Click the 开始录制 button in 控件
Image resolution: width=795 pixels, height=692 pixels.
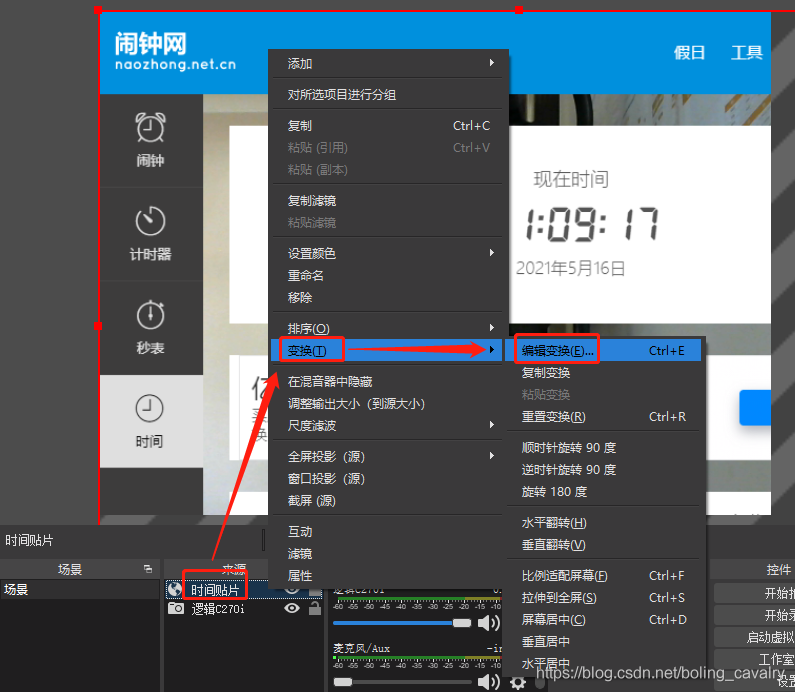tap(754, 615)
